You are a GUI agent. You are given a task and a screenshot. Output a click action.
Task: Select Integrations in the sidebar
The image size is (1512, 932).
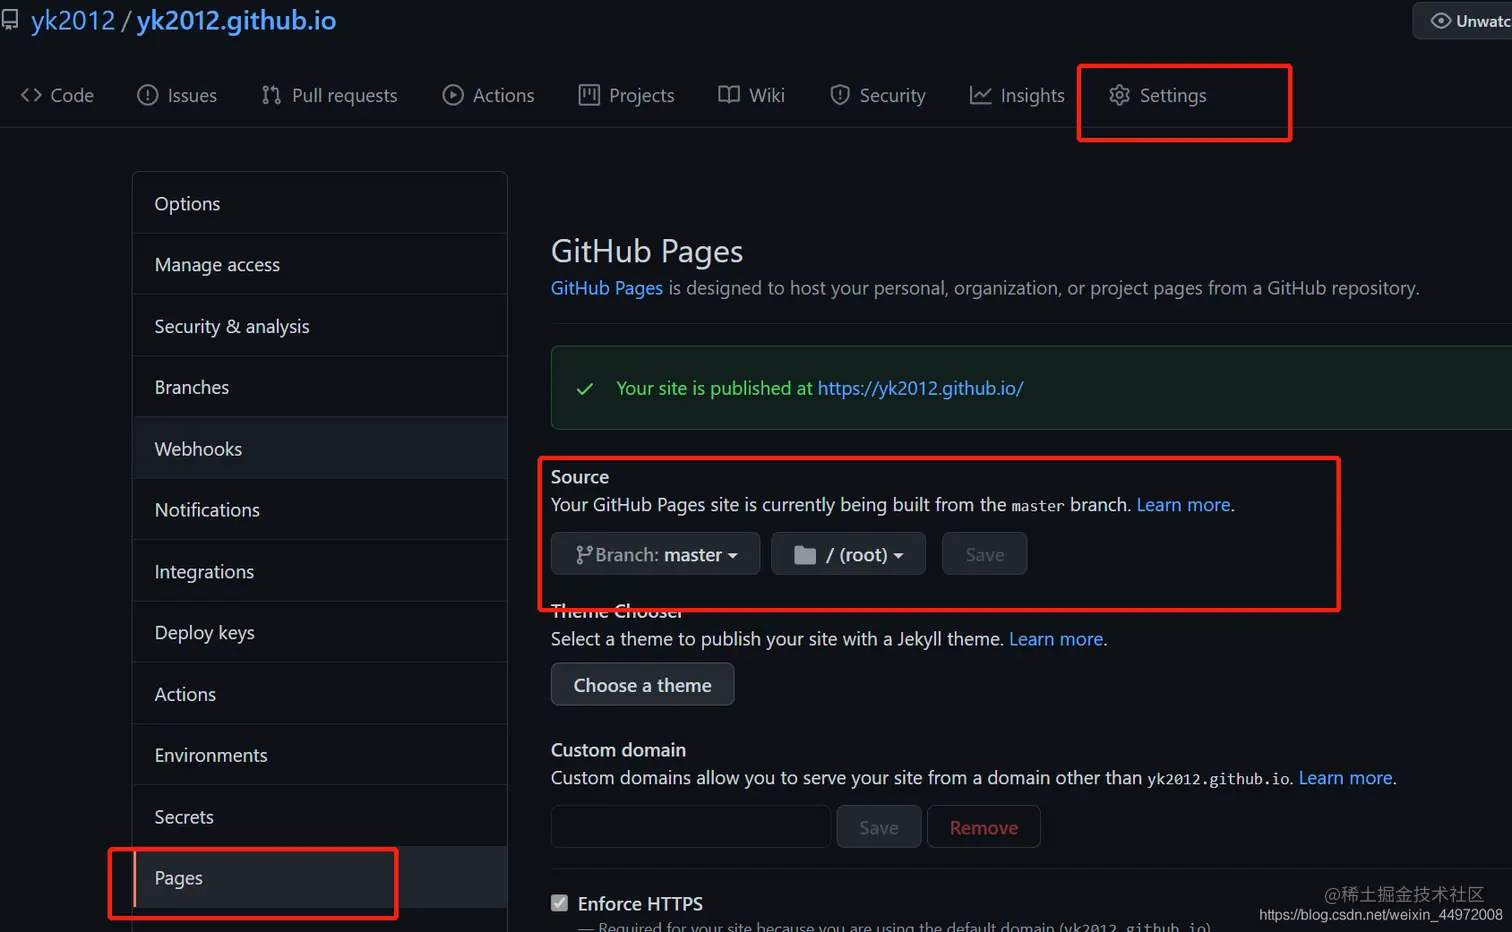coord(320,571)
